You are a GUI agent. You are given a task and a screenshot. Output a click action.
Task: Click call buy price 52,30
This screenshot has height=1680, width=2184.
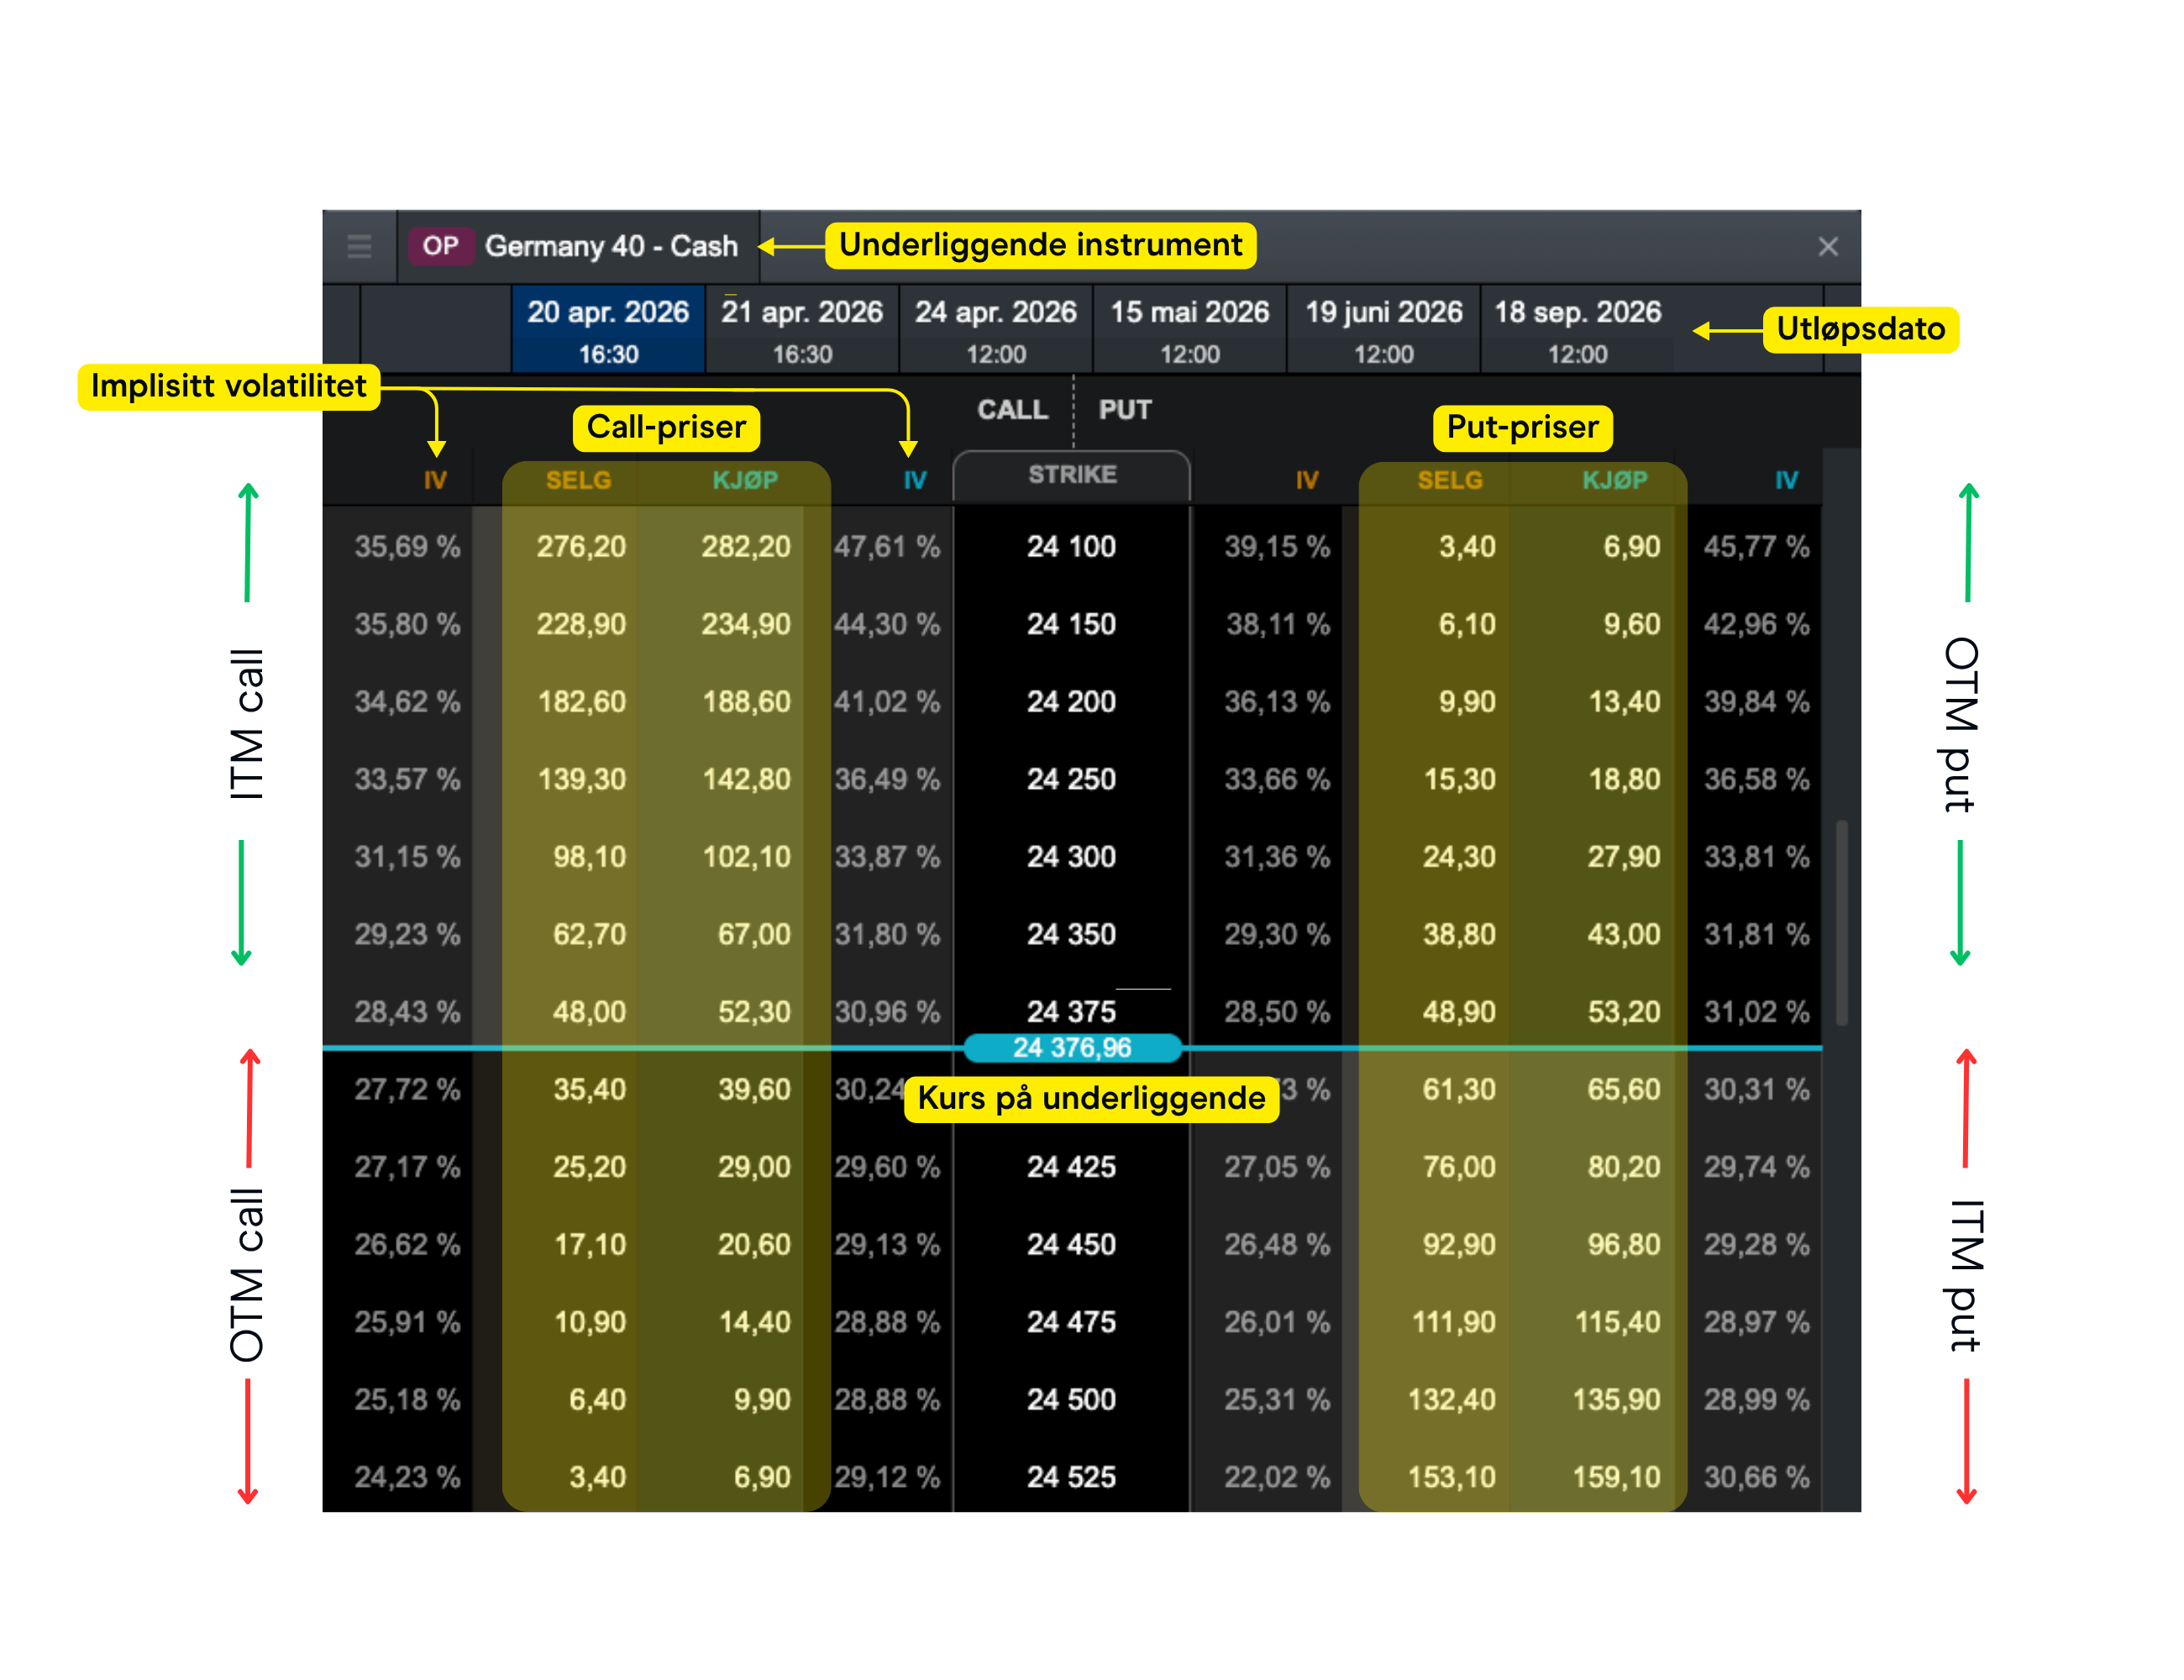tap(754, 1011)
